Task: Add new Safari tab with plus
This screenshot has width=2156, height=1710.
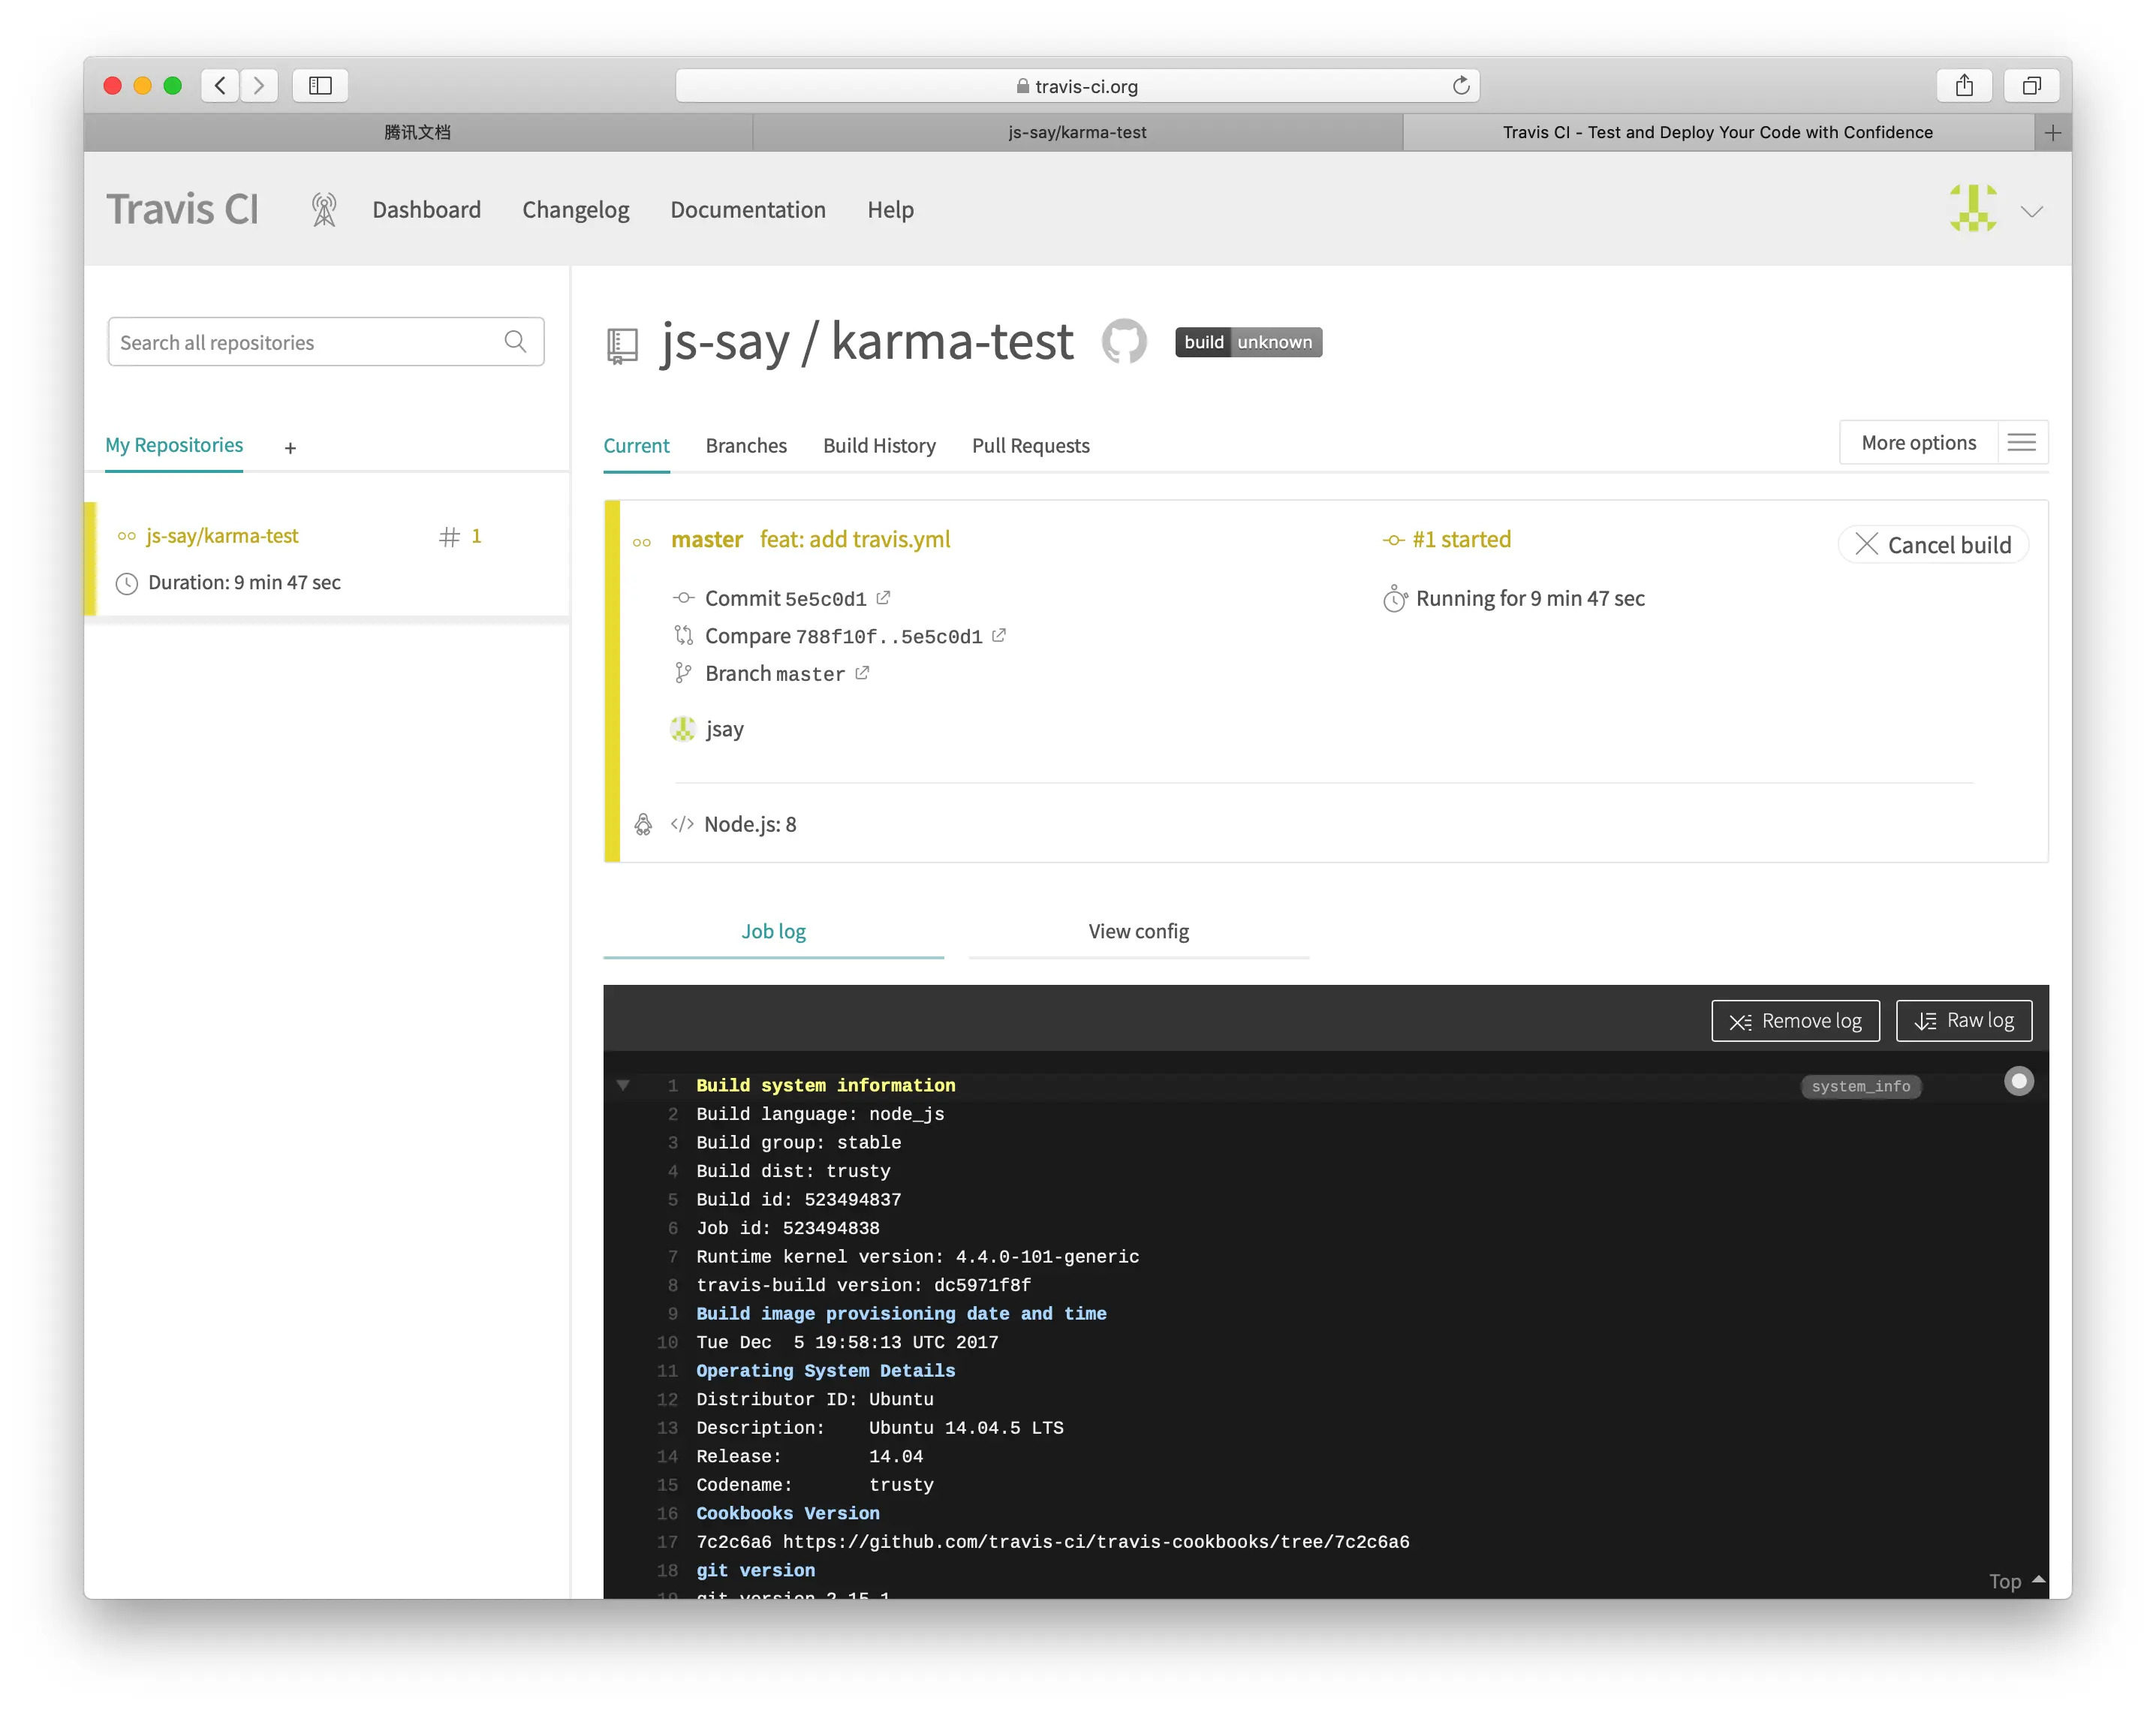Action: click(x=2052, y=132)
